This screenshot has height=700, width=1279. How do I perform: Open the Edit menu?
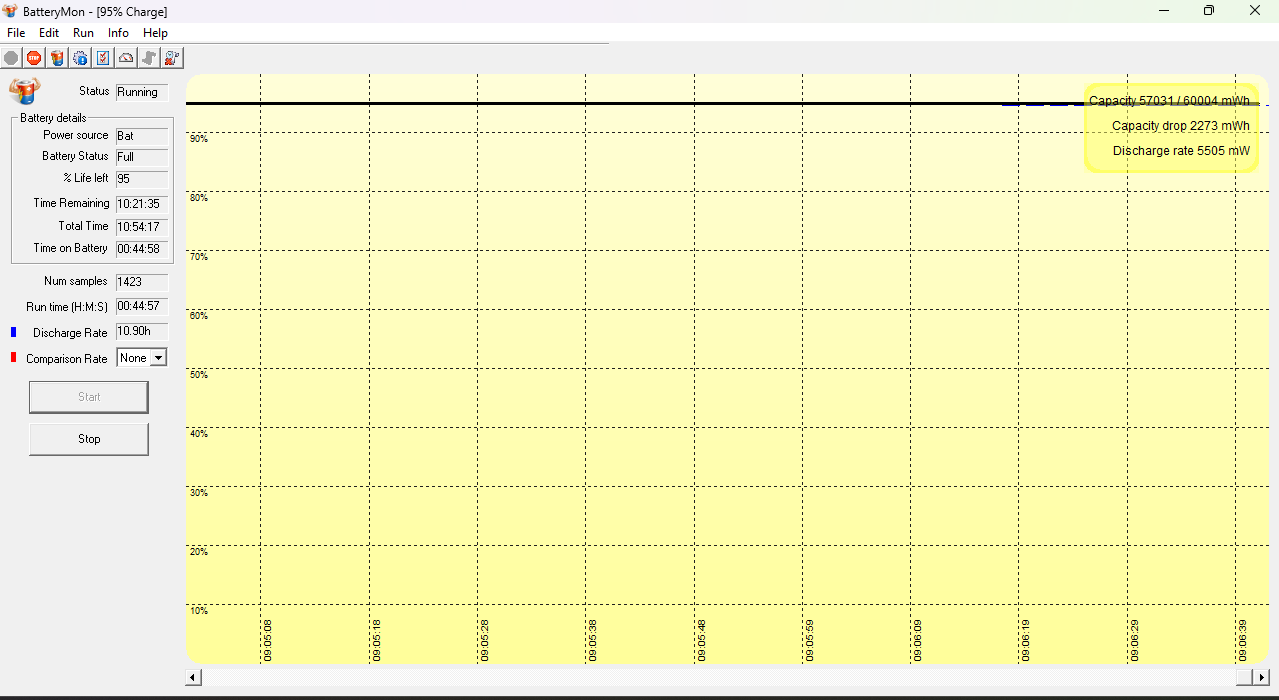[49, 33]
